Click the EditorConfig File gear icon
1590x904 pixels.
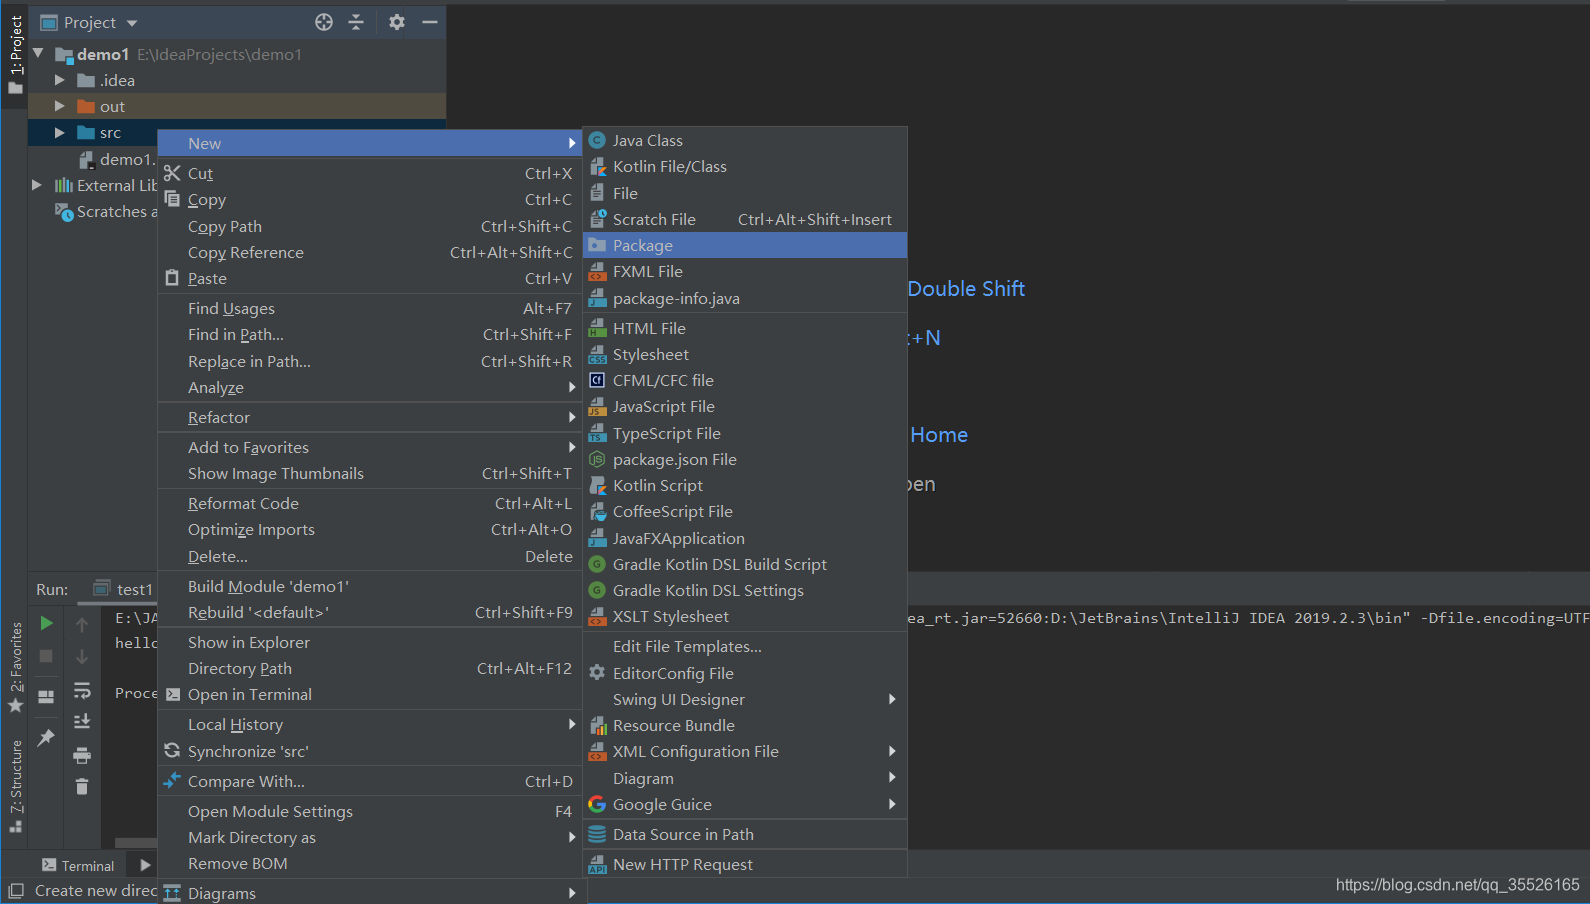coord(597,673)
